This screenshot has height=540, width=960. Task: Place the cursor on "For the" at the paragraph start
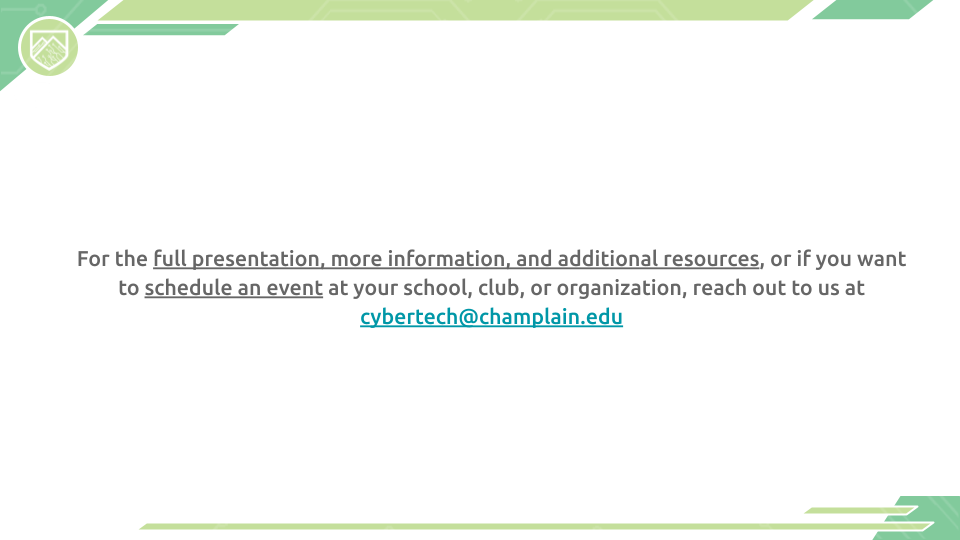pos(112,259)
